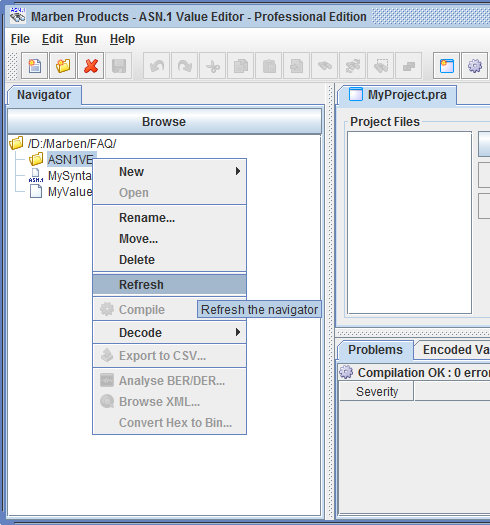Open the Help menu
The height and width of the screenshot is (525, 490).
(122, 39)
